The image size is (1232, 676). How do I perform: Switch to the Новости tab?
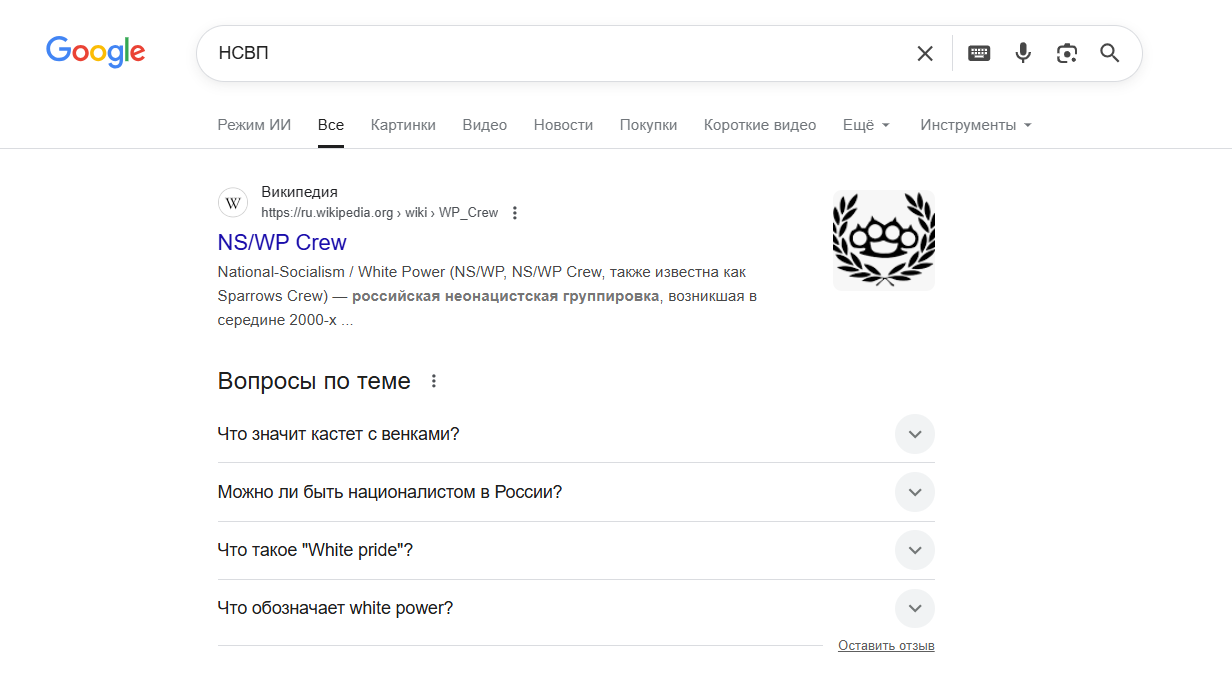[x=563, y=125]
